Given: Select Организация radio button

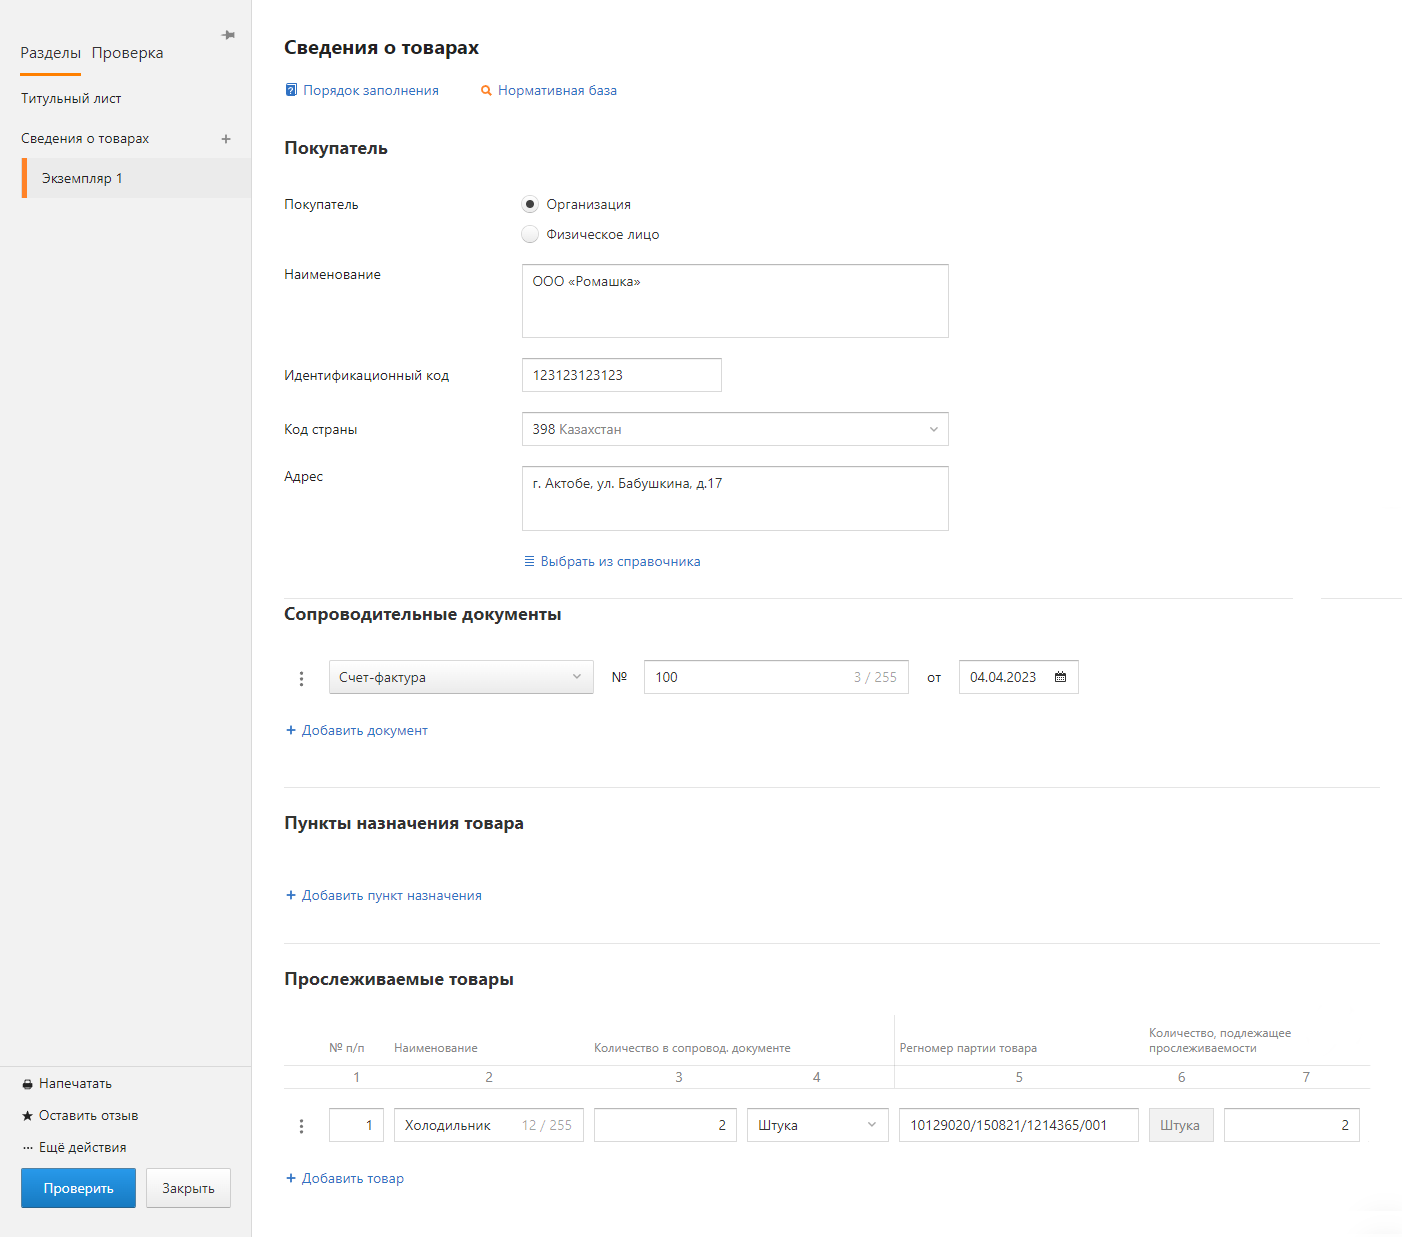Looking at the screenshot, I should pyautogui.click(x=530, y=204).
